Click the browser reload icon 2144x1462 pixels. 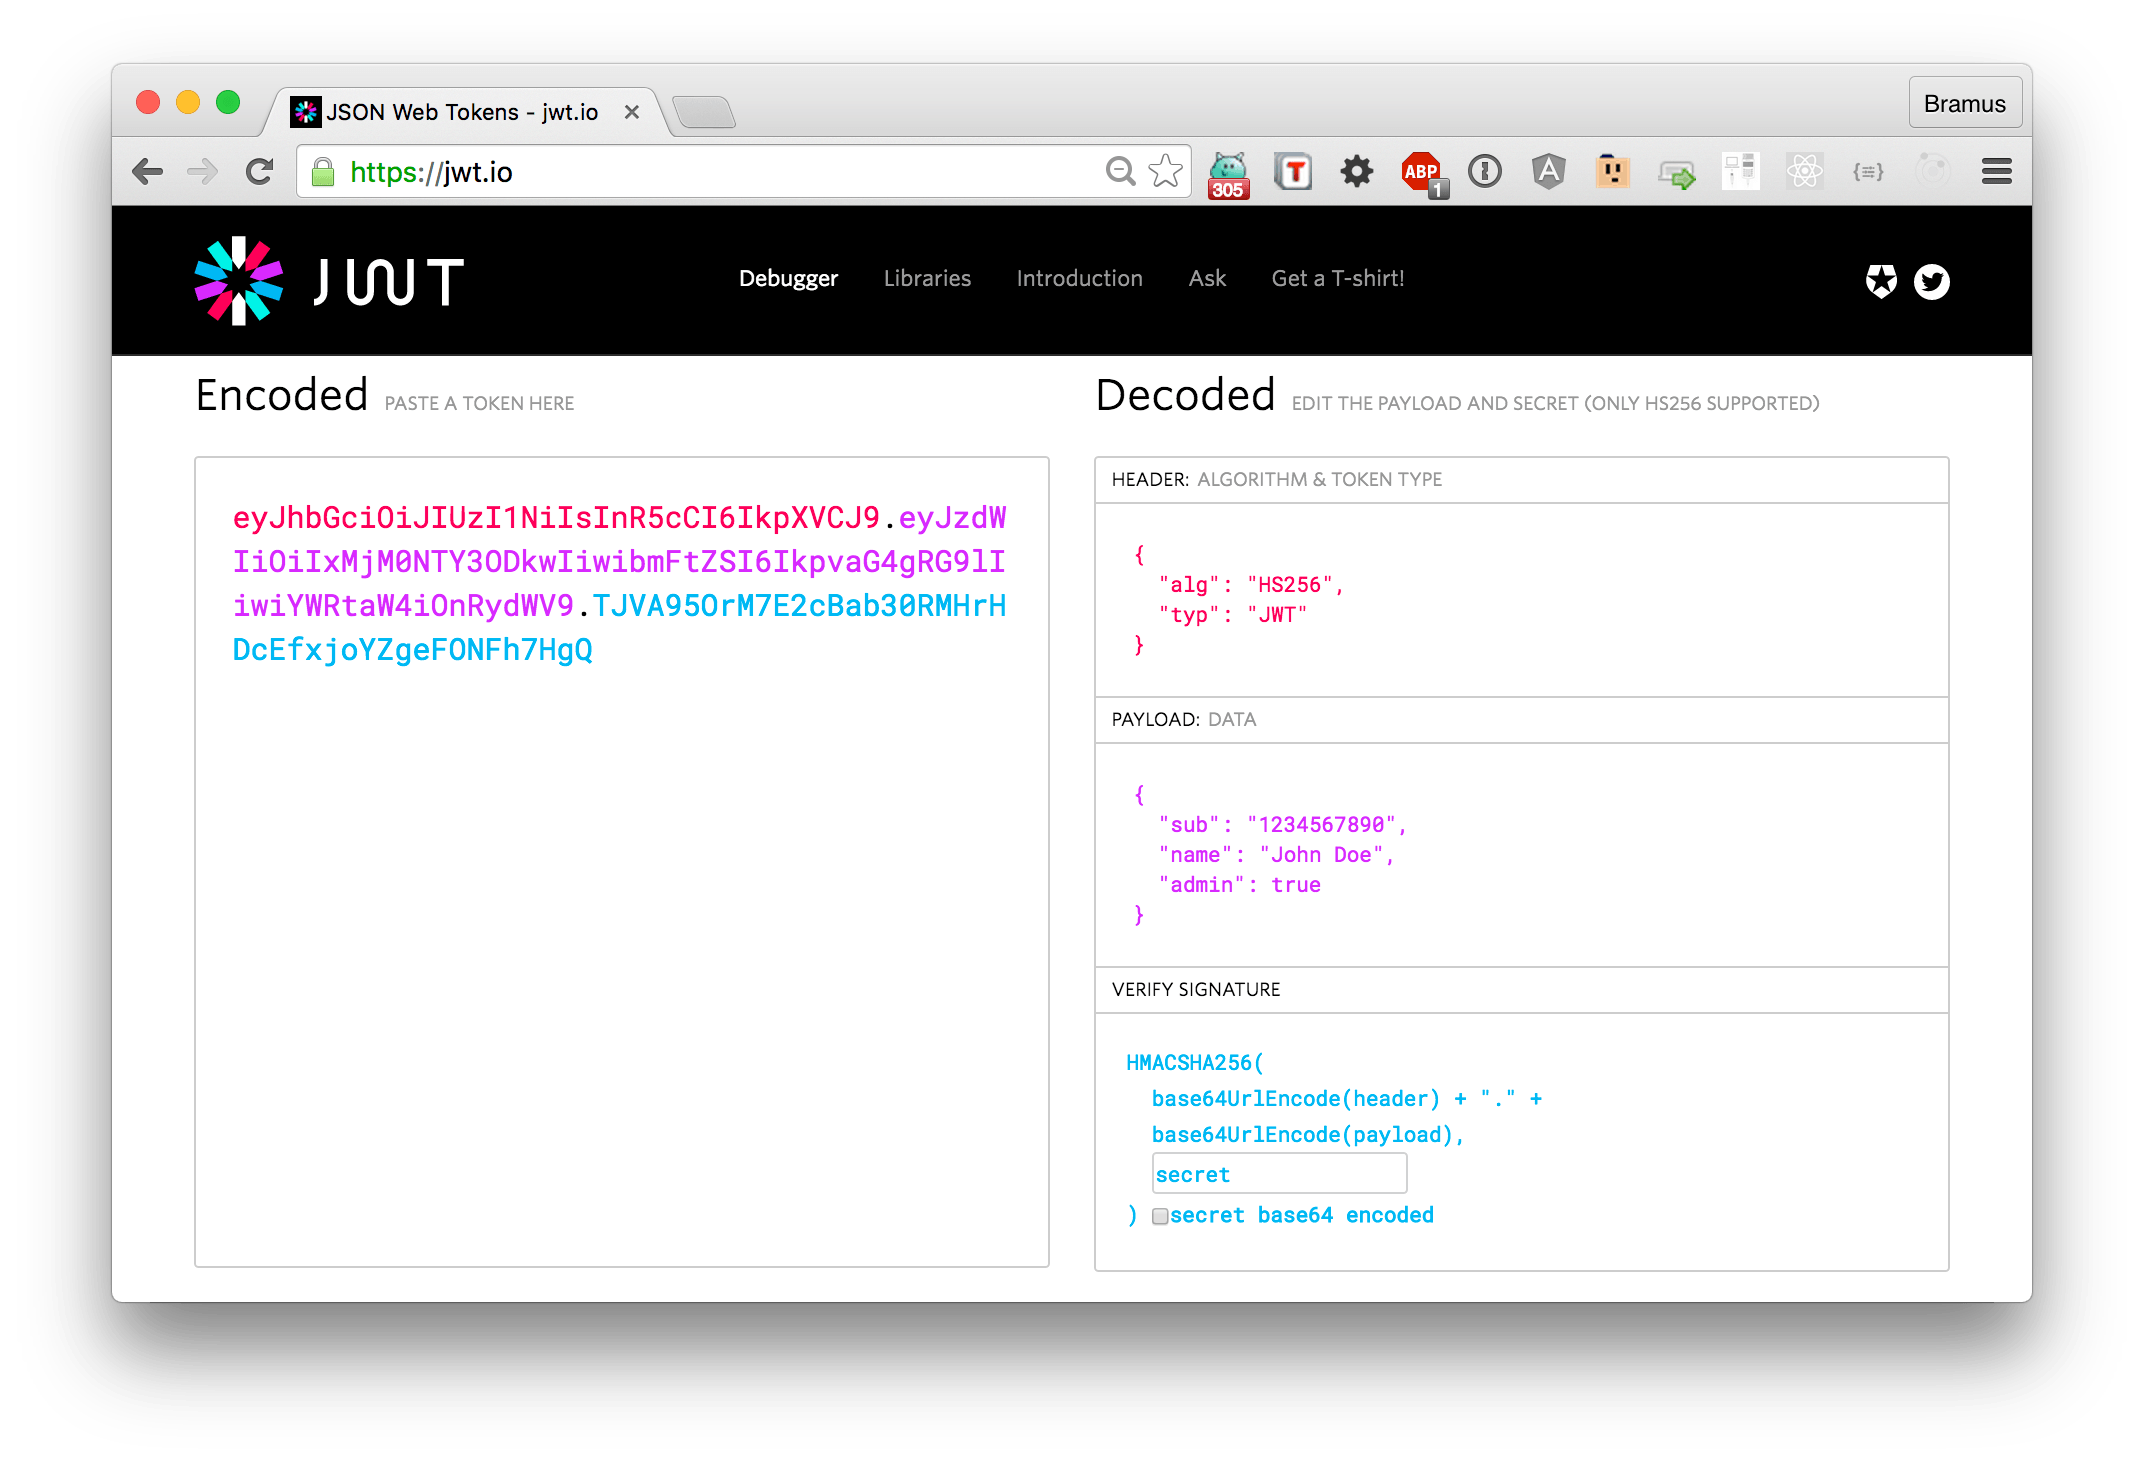260,172
